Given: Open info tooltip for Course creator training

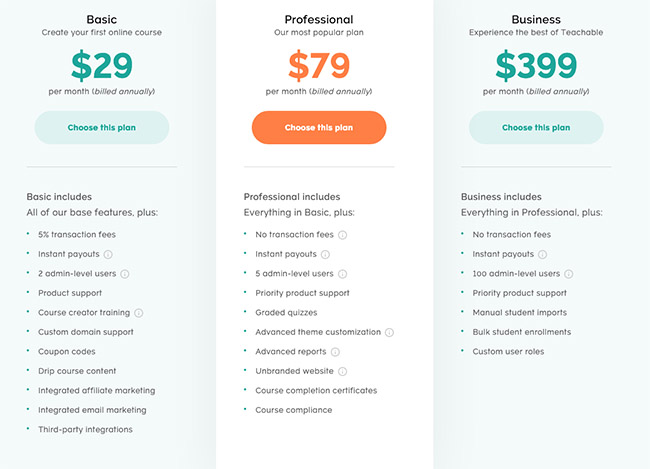Looking at the screenshot, I should (139, 313).
